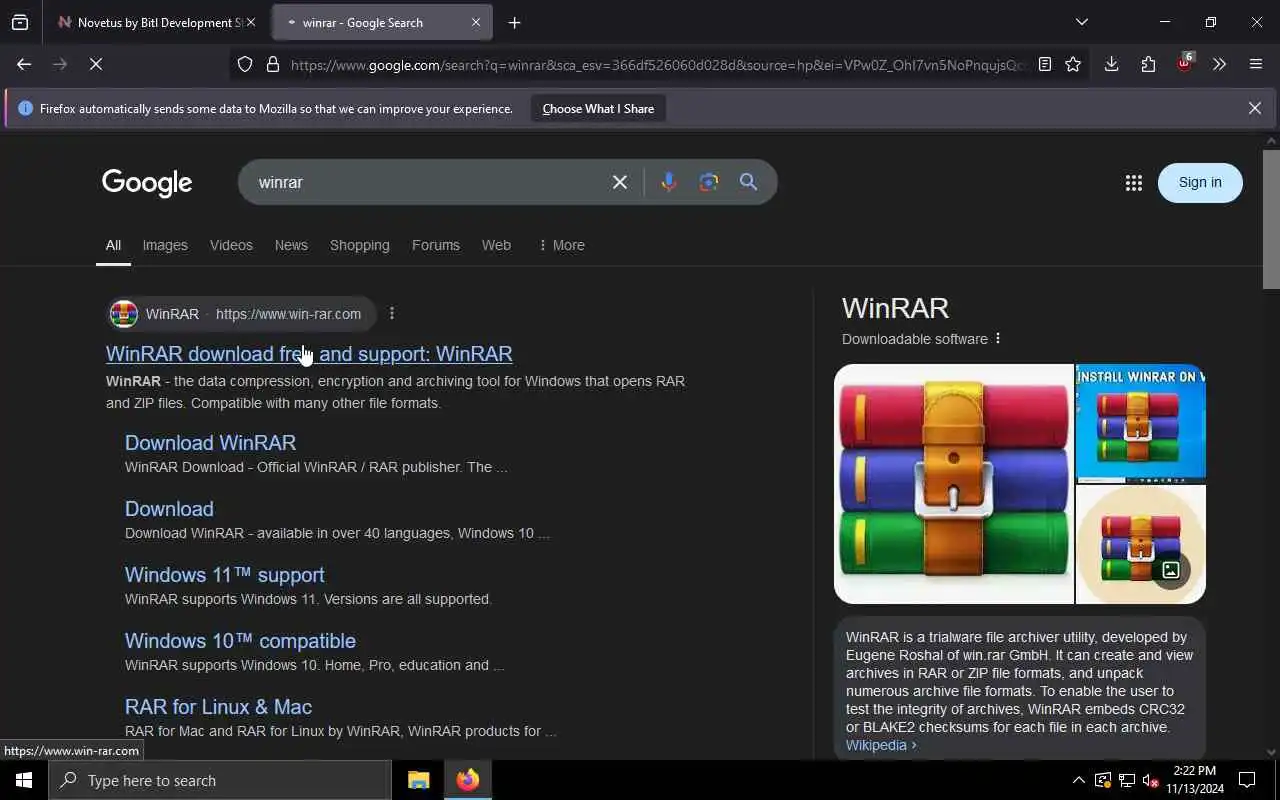The width and height of the screenshot is (1280, 800).
Task: Open the network tray icon
Action: pyautogui.click(x=1126, y=780)
